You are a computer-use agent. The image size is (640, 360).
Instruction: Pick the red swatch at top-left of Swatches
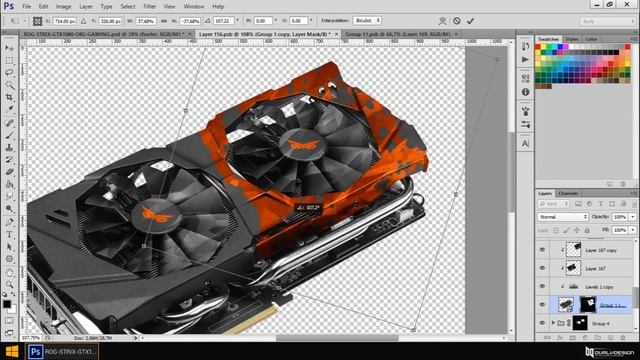[538, 47]
